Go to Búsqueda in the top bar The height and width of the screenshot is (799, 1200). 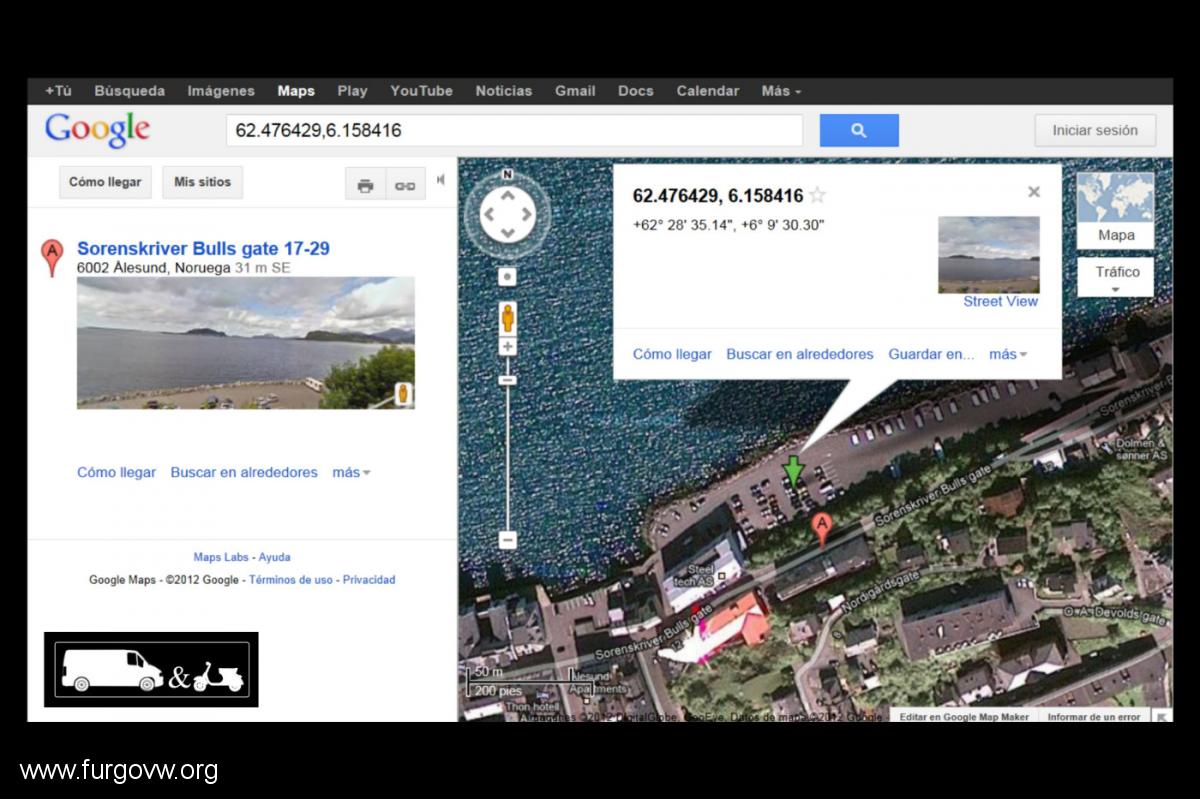click(x=130, y=91)
